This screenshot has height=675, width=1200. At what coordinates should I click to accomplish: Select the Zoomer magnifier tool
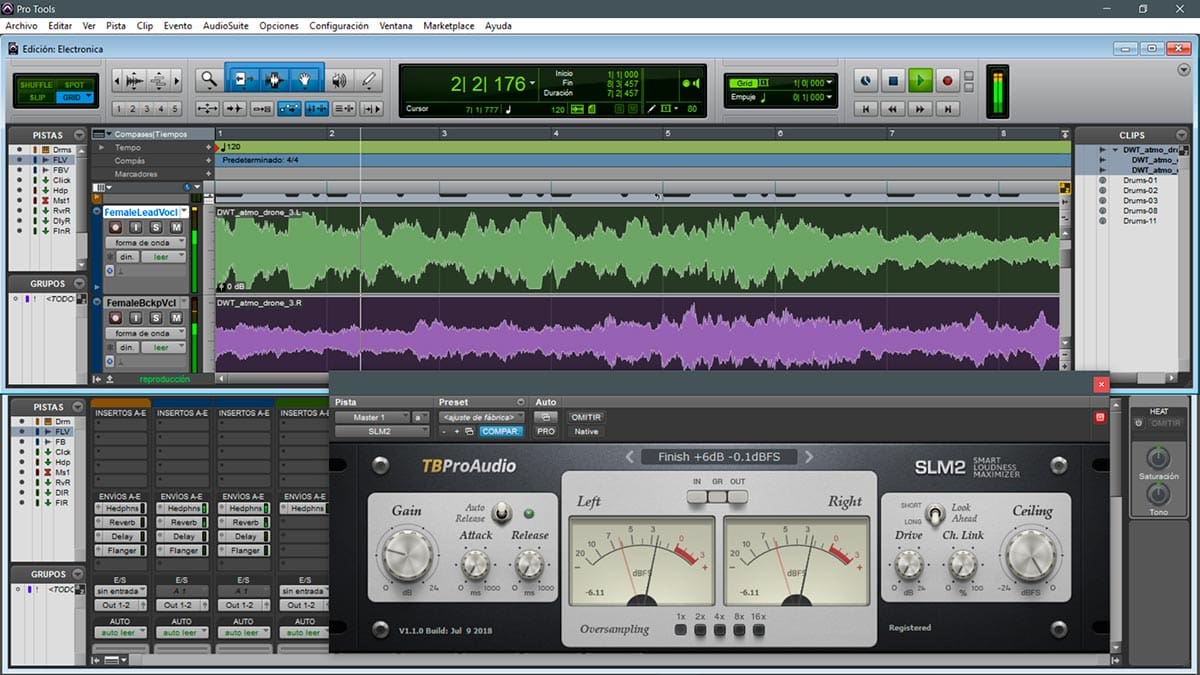(x=208, y=80)
